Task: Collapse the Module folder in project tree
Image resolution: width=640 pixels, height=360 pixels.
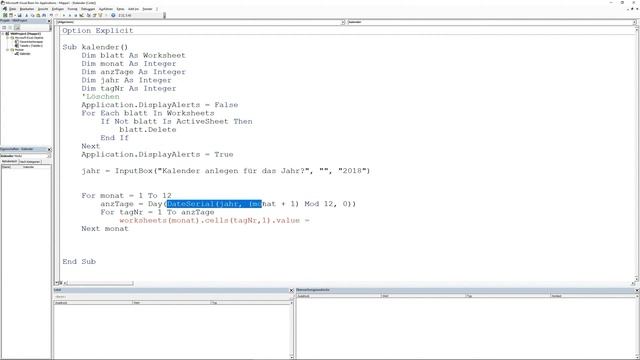Action: tap(7, 50)
